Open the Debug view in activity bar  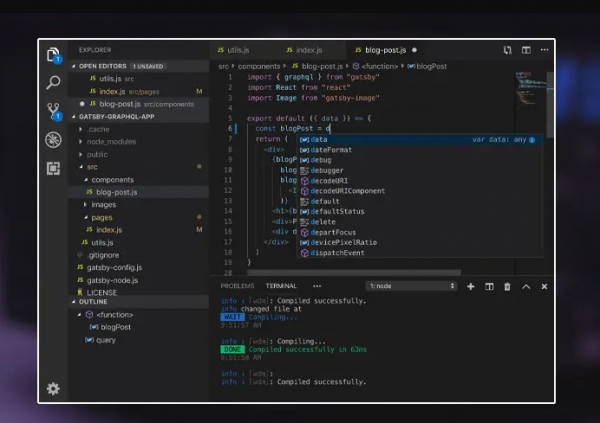(53, 140)
